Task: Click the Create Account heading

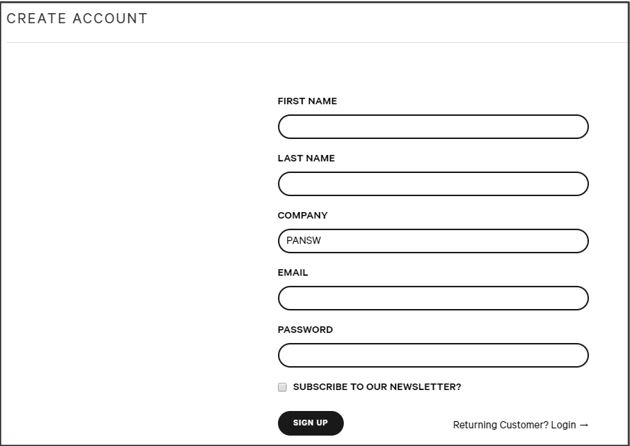Action: coord(77,19)
